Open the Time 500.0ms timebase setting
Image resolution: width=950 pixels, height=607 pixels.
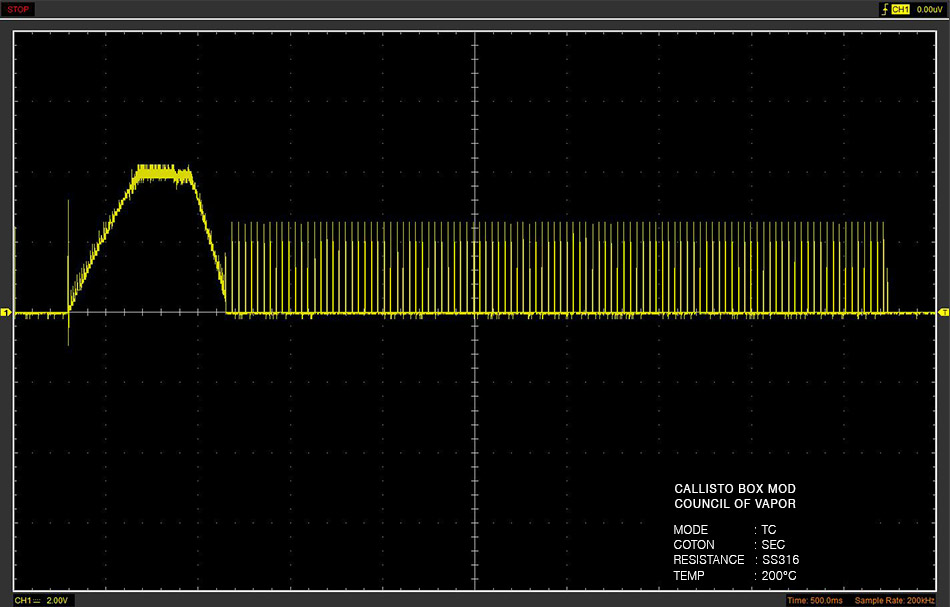pos(814,600)
